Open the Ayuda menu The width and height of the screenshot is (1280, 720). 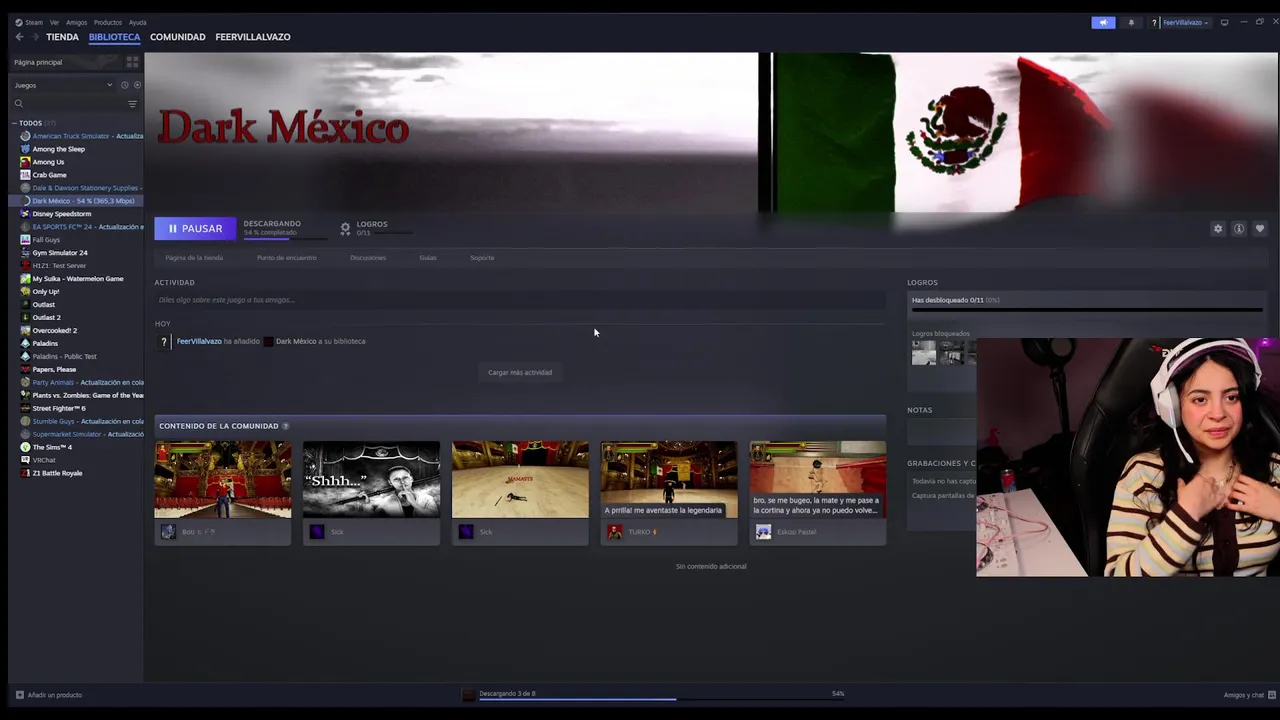pos(138,22)
